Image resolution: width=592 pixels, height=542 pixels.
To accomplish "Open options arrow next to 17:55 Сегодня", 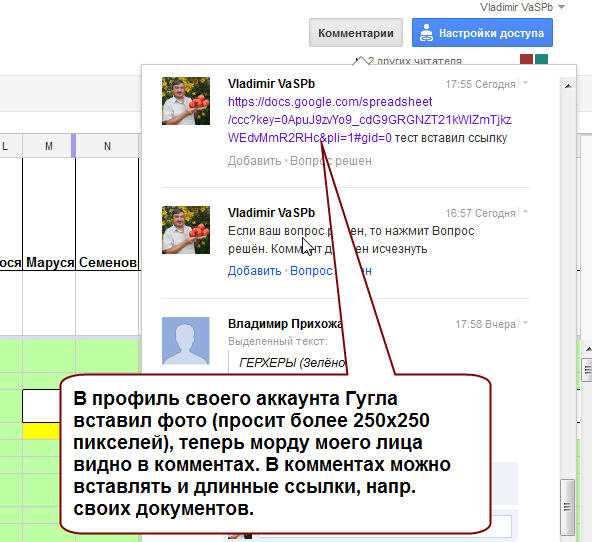I will click(525, 83).
